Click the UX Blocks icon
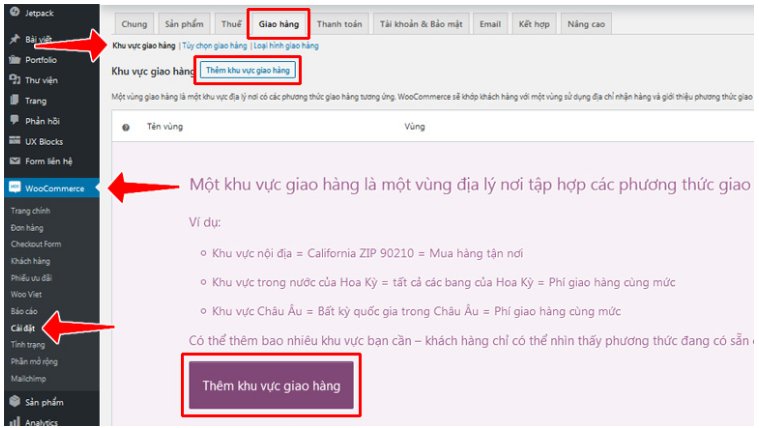Viewport: 759px width, 428px height. (x=13, y=141)
